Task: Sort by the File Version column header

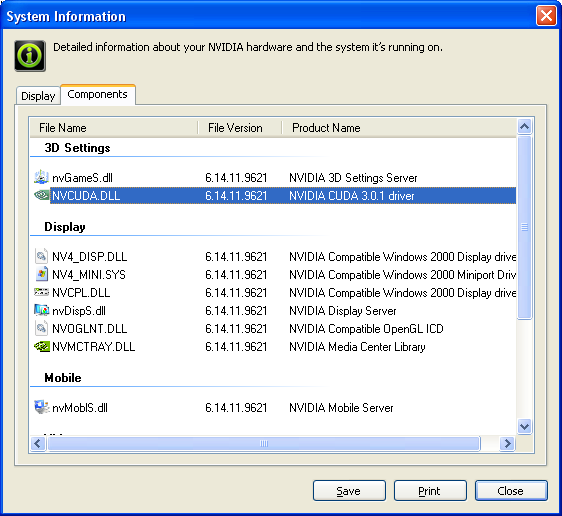Action: 239,128
